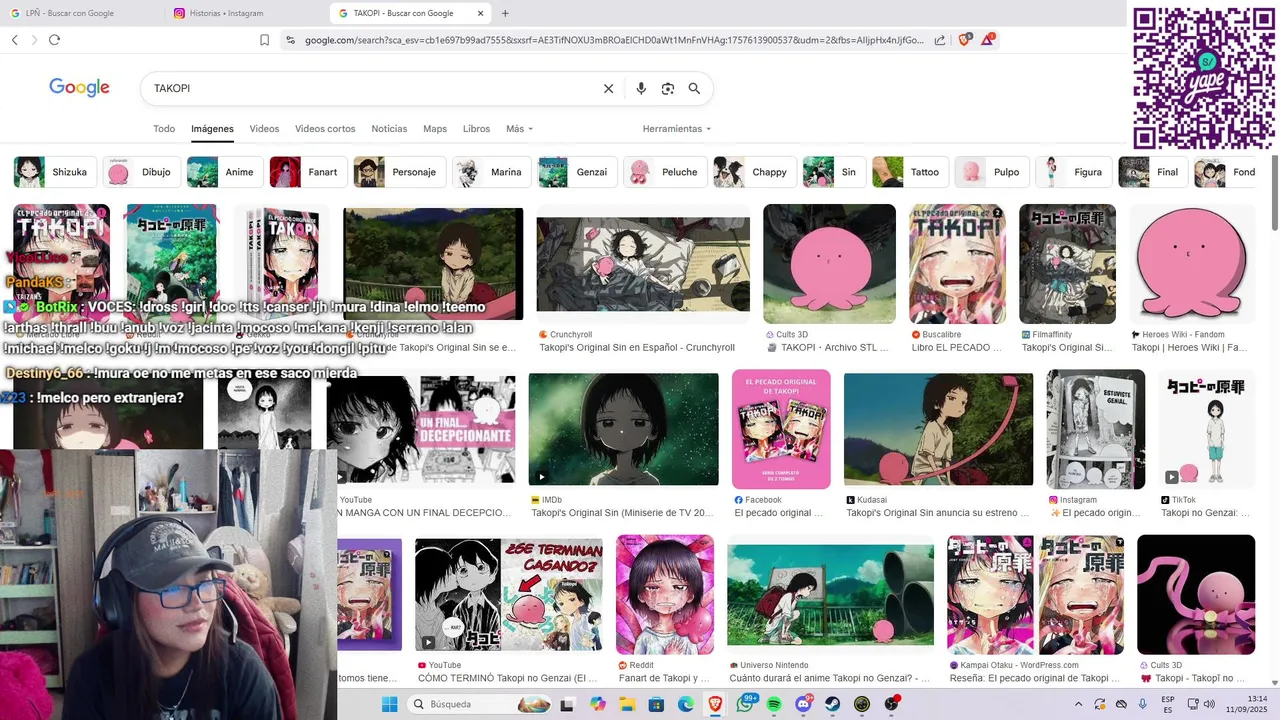This screenshot has height=720, width=1280.
Task: Open Microsoft Store from the taskbar
Action: [x=656, y=704]
